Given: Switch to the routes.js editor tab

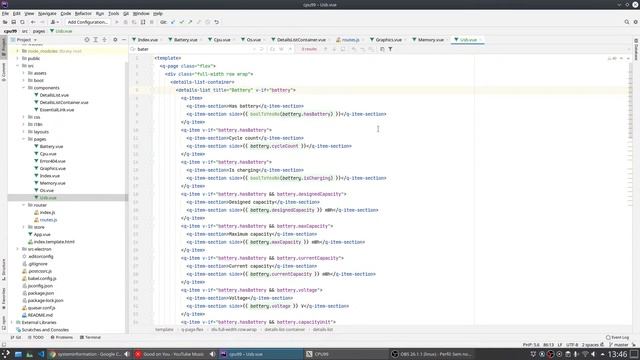Looking at the screenshot, I should pos(351,40).
